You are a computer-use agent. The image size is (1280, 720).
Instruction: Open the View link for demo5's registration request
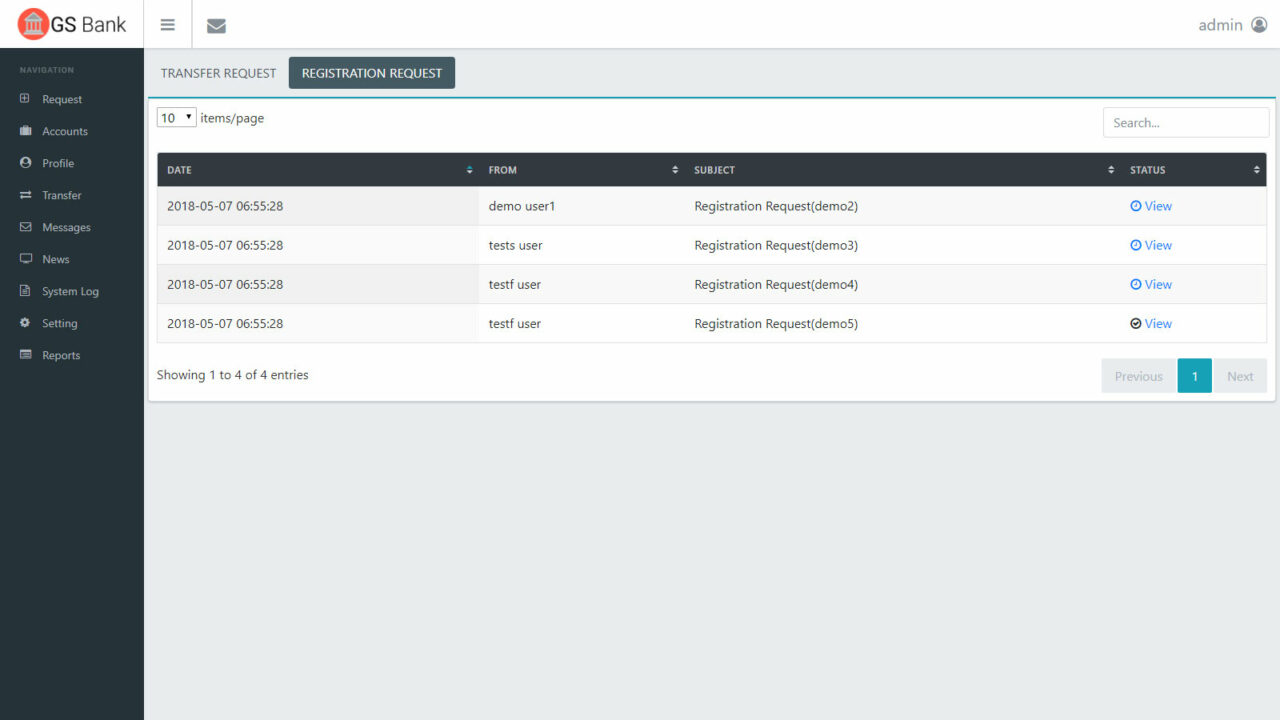point(1151,323)
